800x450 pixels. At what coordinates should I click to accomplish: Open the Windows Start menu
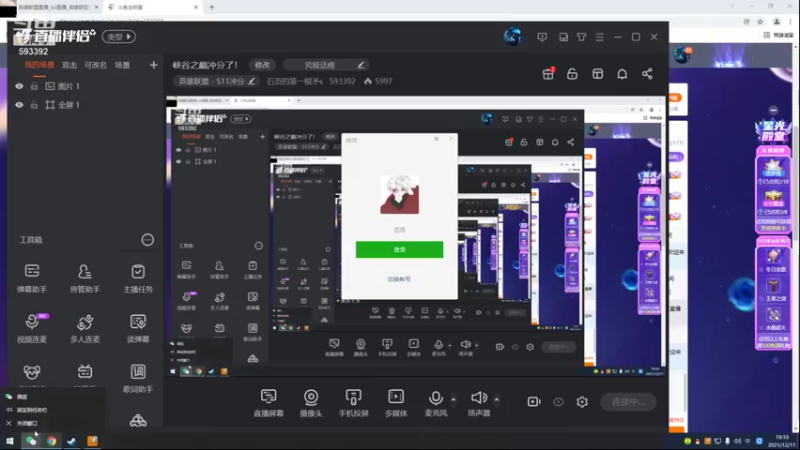pos(10,441)
